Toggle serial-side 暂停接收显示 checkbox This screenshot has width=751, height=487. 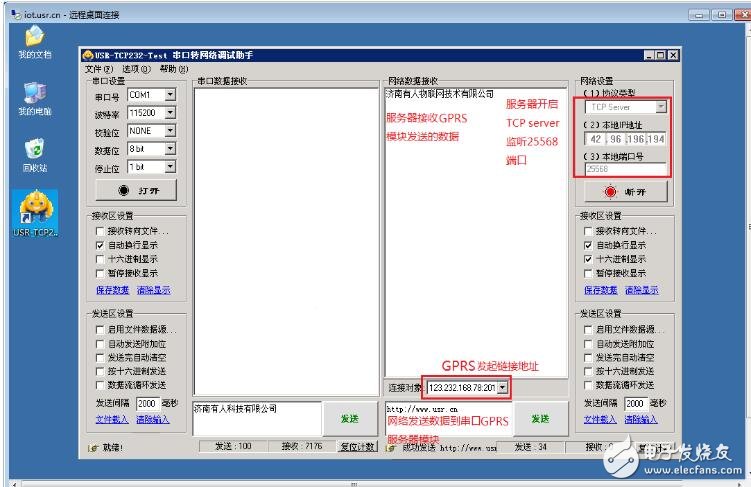point(100,273)
